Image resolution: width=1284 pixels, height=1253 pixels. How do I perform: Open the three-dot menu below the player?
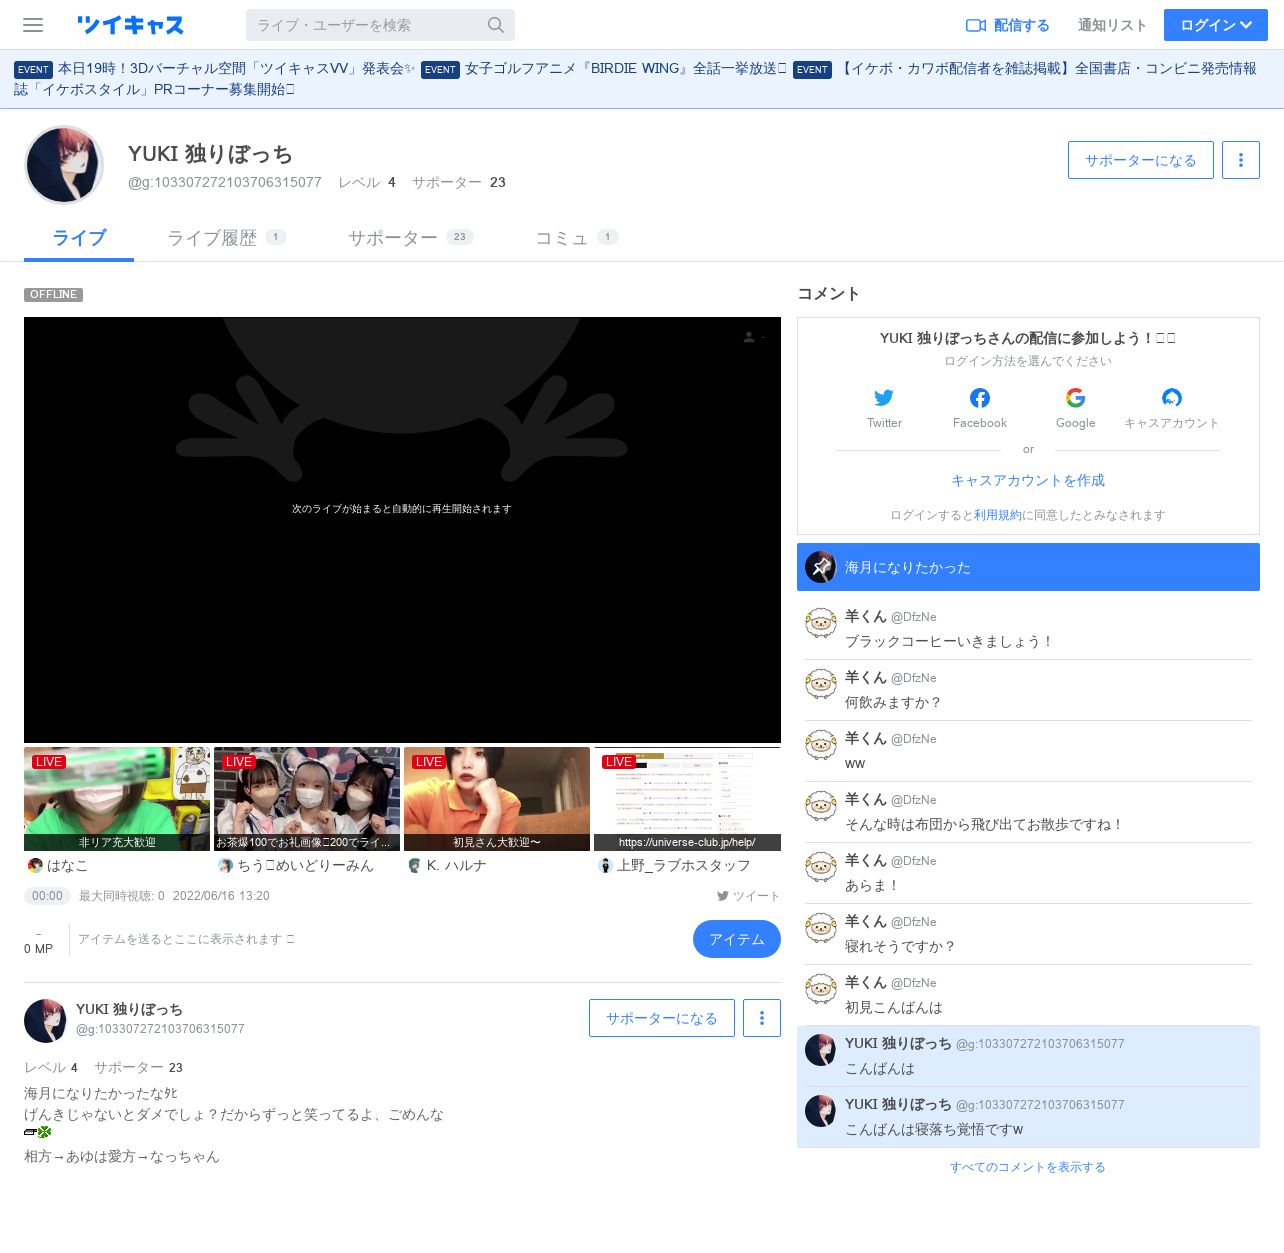(x=762, y=1018)
